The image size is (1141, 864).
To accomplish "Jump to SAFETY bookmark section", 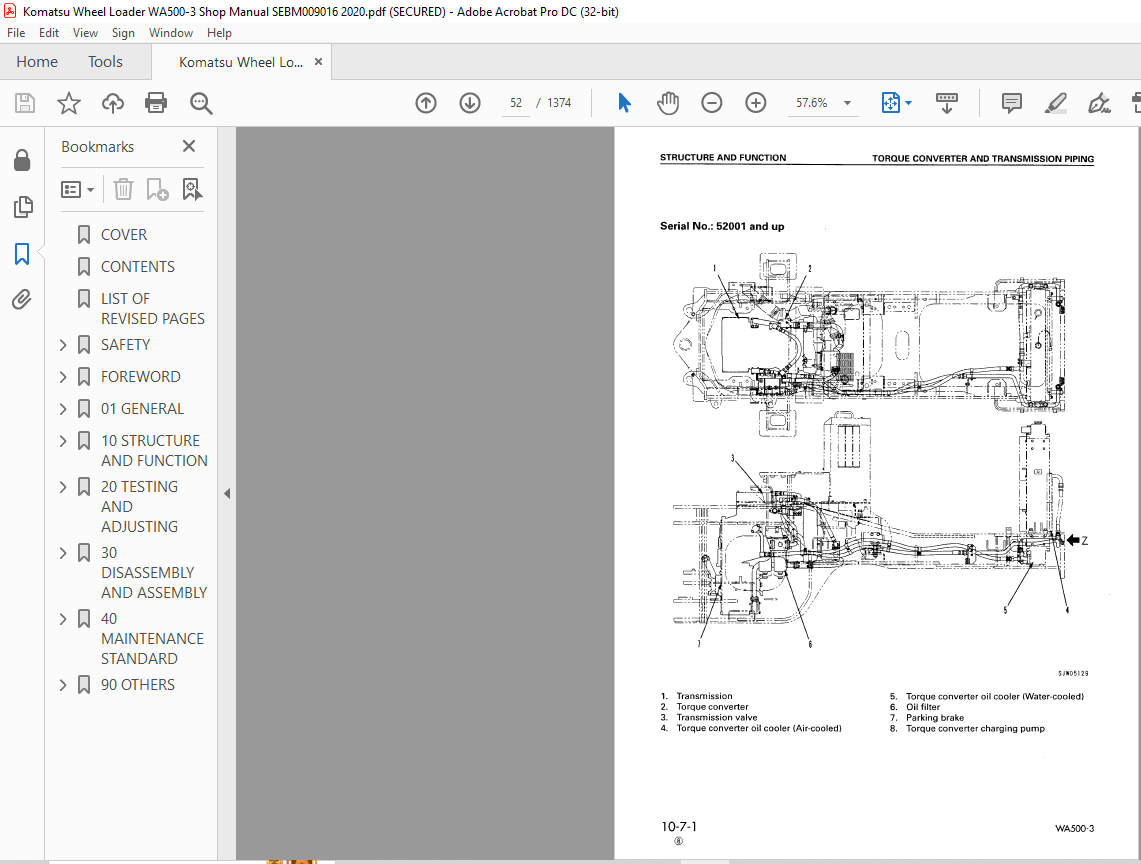I will 125,345.
